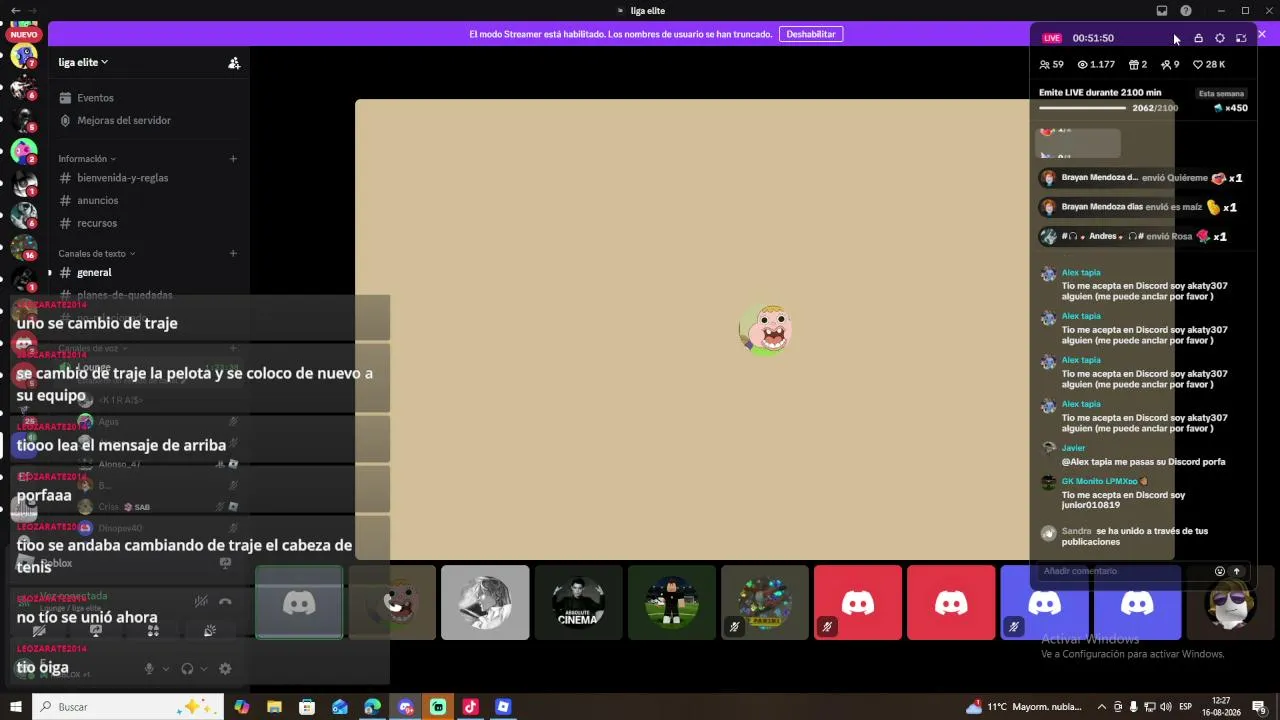Screen dimensions: 1280x720
Task: Click Brayan Mendoza Quiéreme gift entry
Action: click(1141, 178)
